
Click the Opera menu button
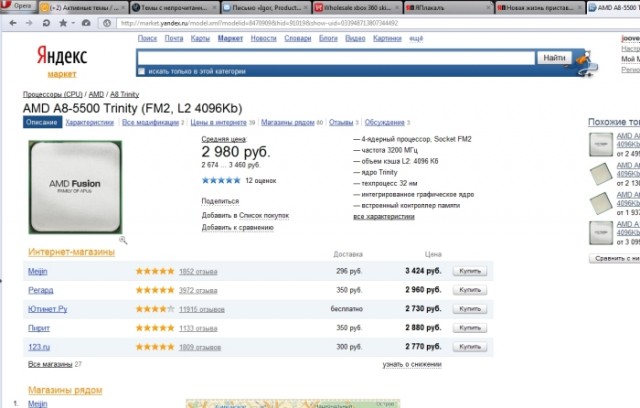coord(17,6)
